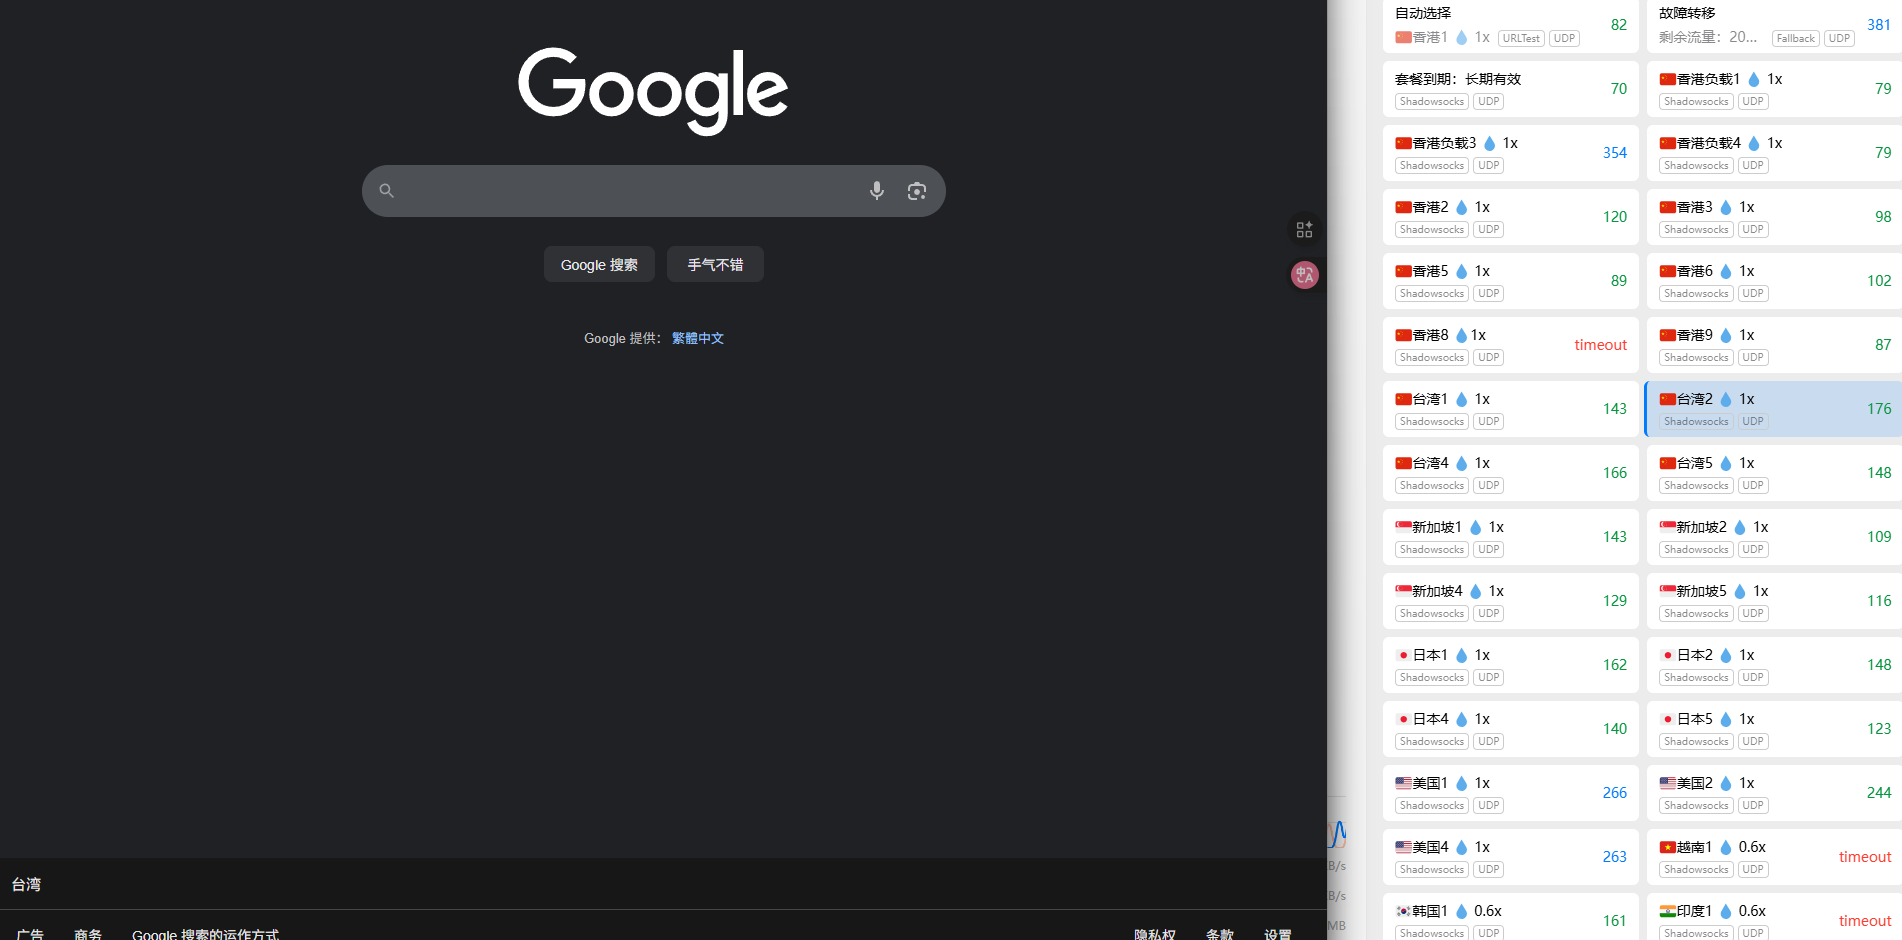1902x940 pixels.
Task: Click the translate extension floating icon
Action: point(1304,275)
